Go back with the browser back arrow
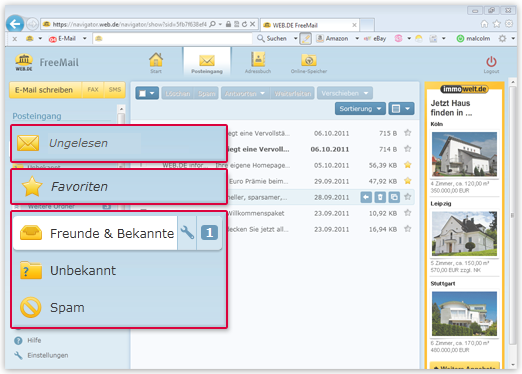 coord(15,24)
